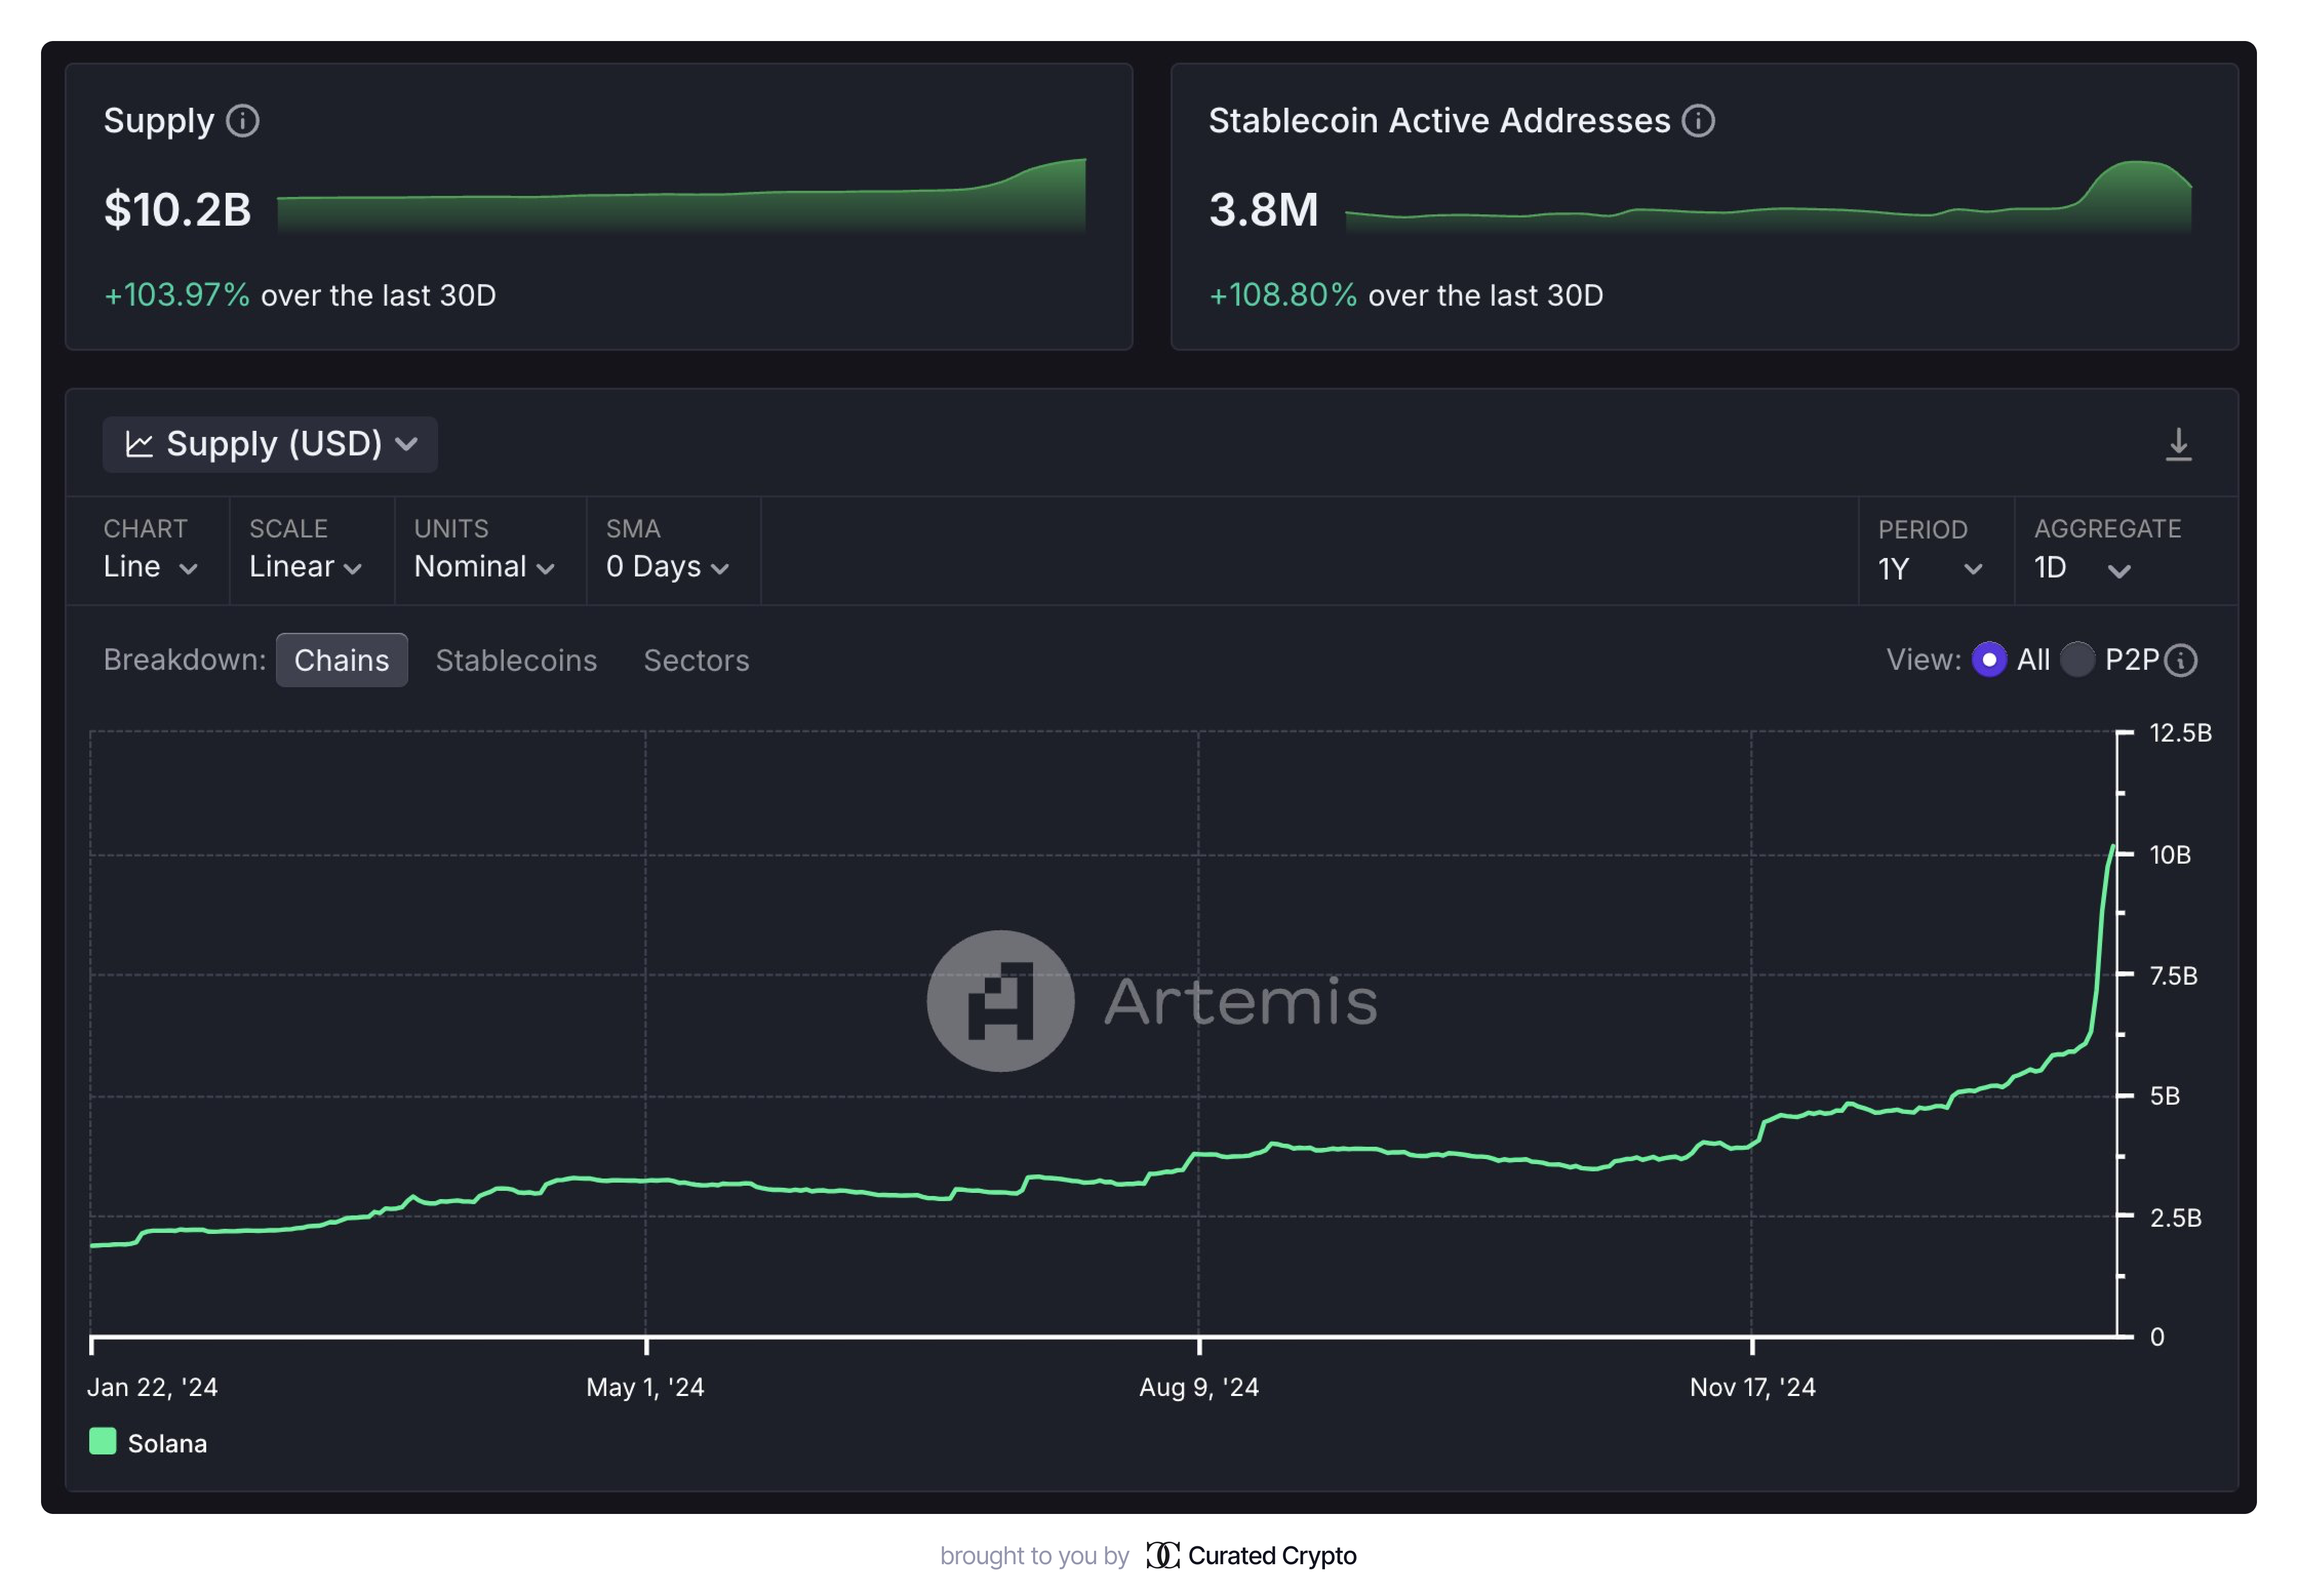Select the P2P view radio button
This screenshot has height=1596, width=2298.
point(2077,660)
